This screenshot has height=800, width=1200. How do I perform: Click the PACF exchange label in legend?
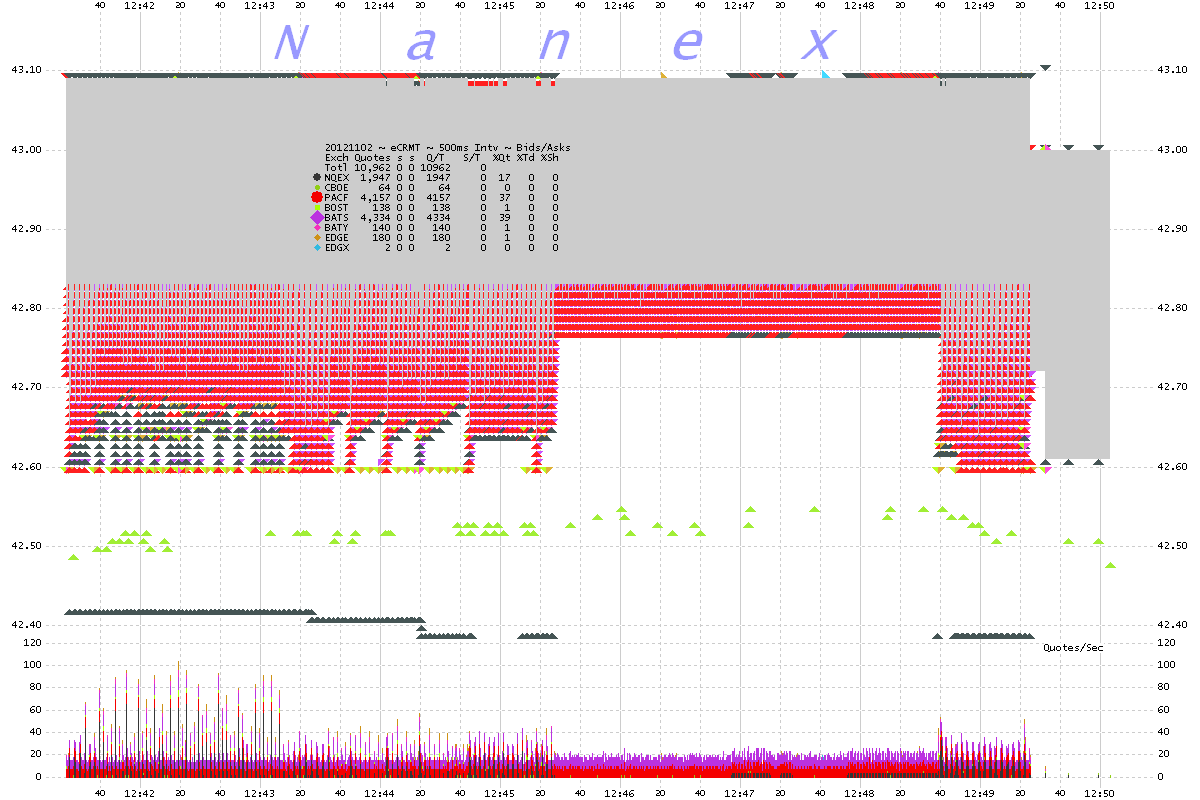point(336,197)
